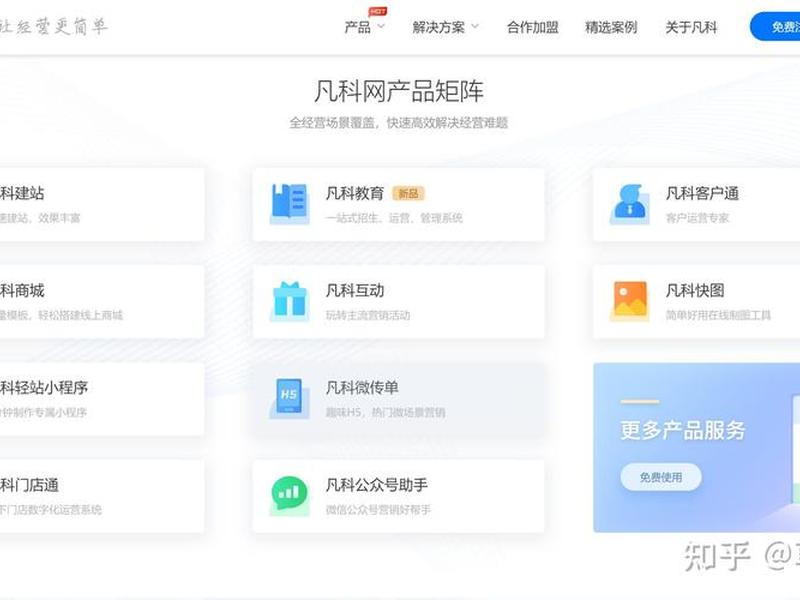Expand the 解决方案 dropdown chevron

coord(475,27)
